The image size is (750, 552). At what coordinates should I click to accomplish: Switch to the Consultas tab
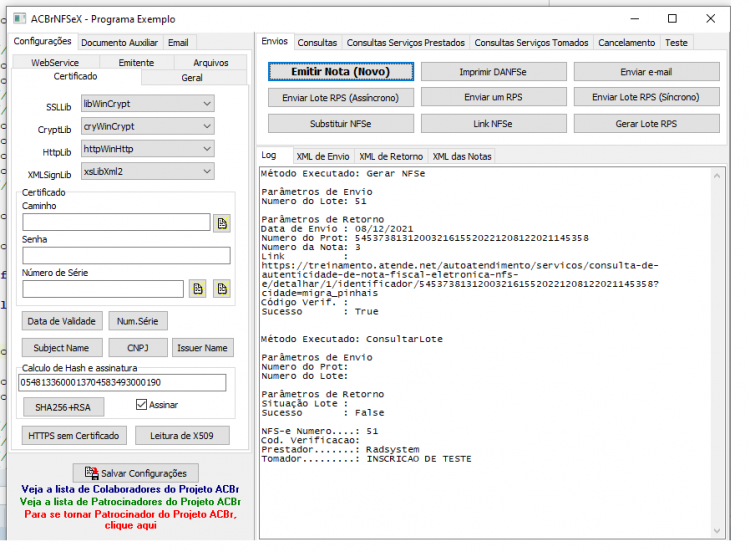[x=317, y=43]
